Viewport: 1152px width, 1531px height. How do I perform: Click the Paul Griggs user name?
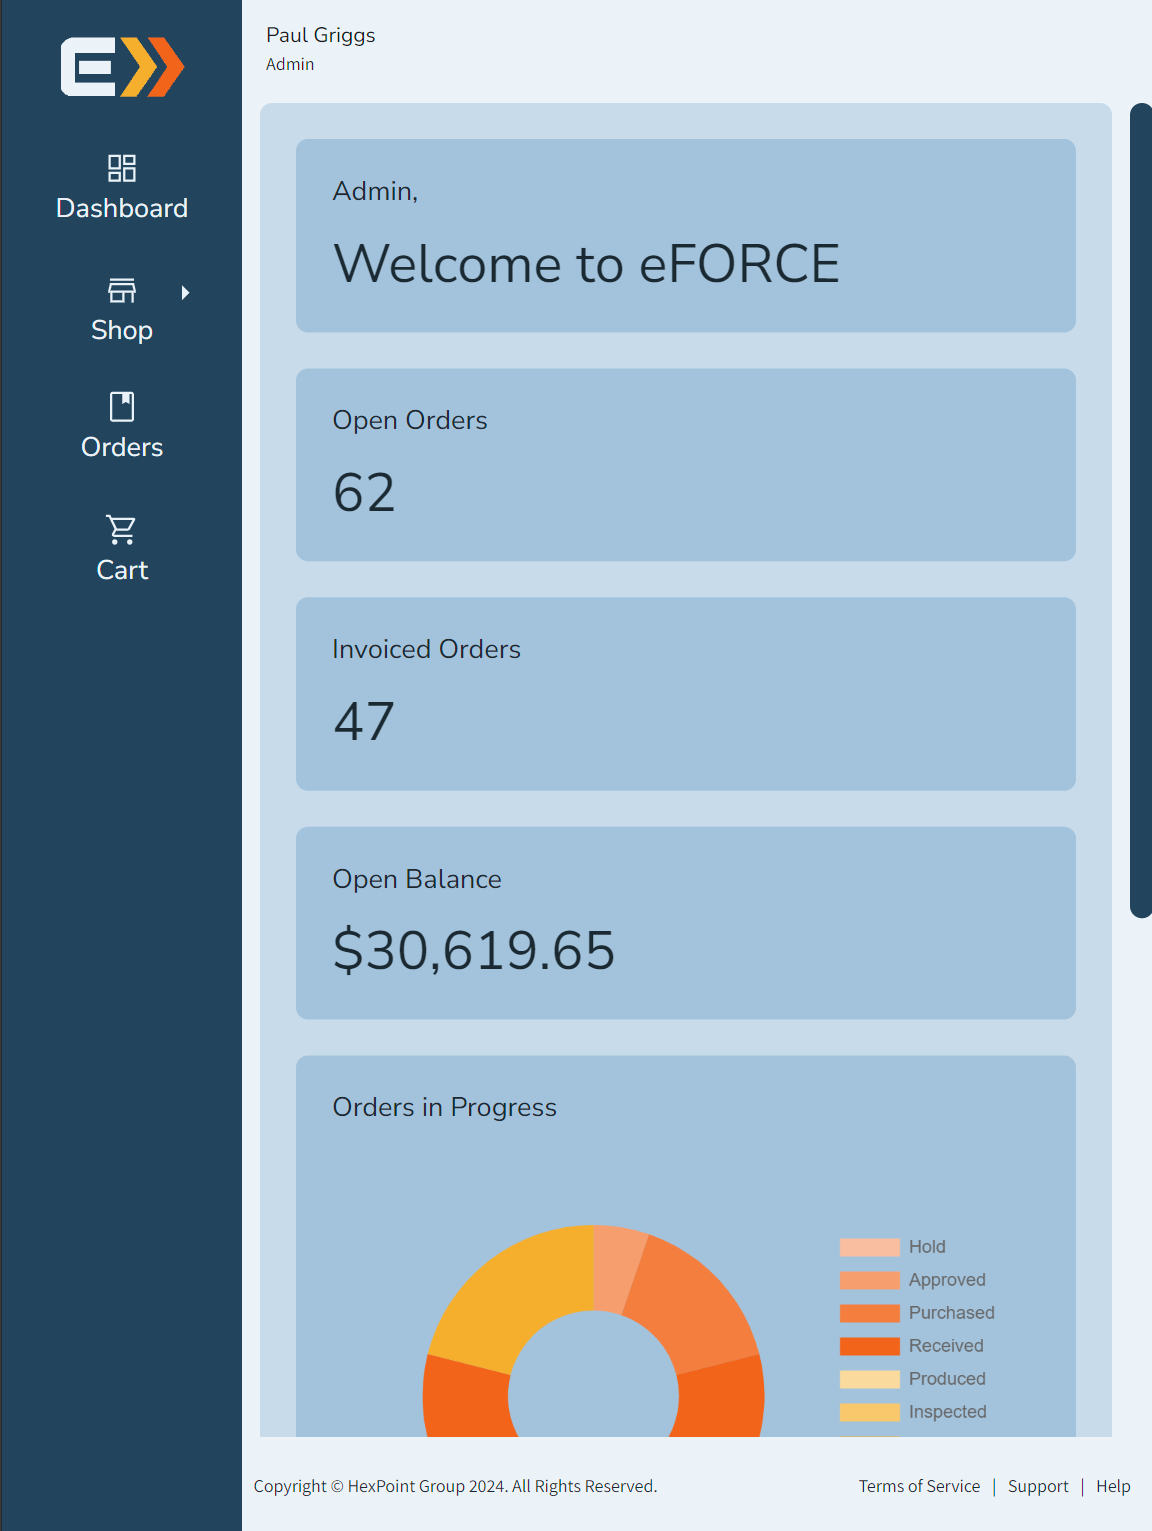click(x=321, y=35)
